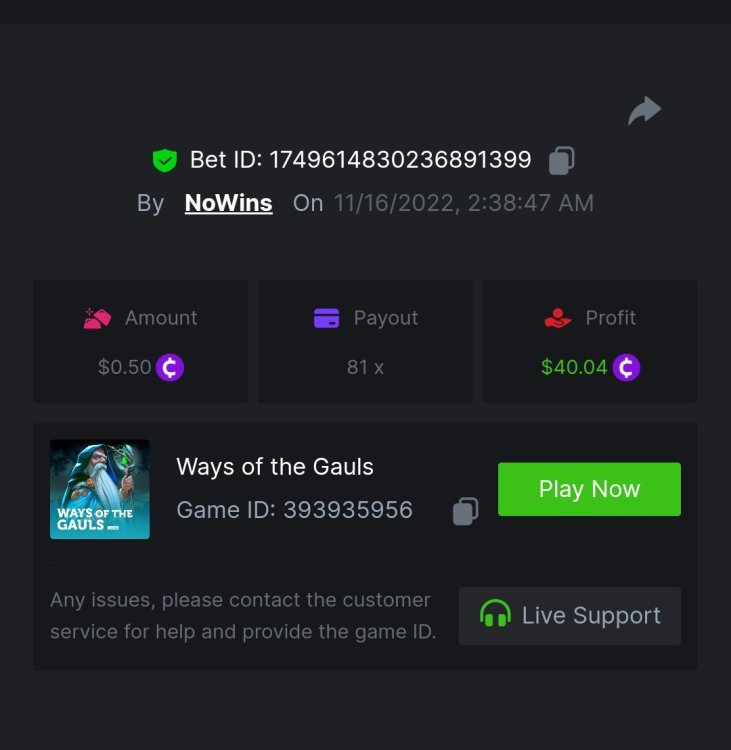Click the 81 x payout value
The image size is (731, 750).
pos(365,367)
